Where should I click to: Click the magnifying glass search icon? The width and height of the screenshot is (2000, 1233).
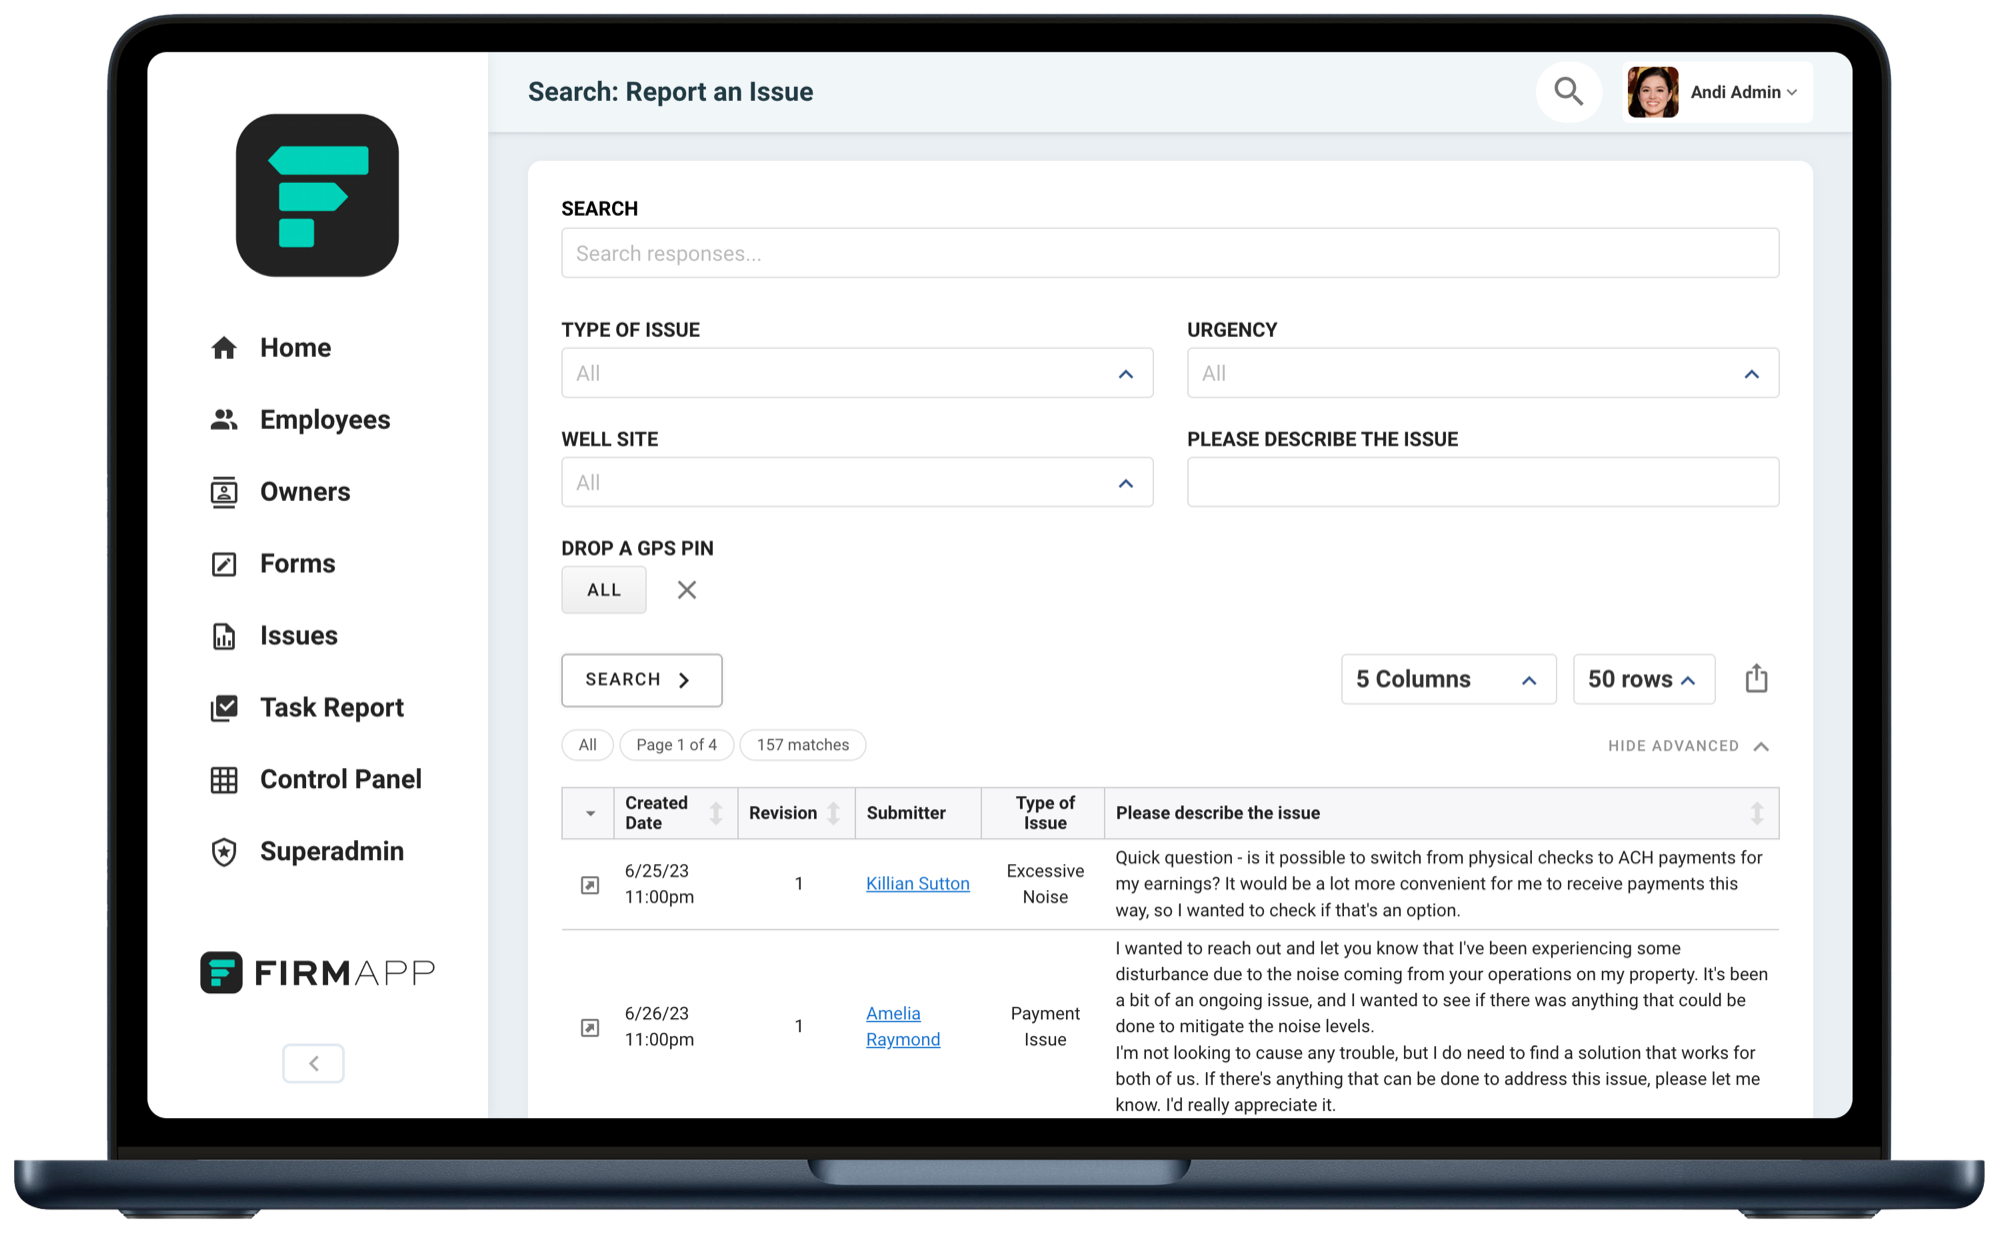tap(1568, 92)
